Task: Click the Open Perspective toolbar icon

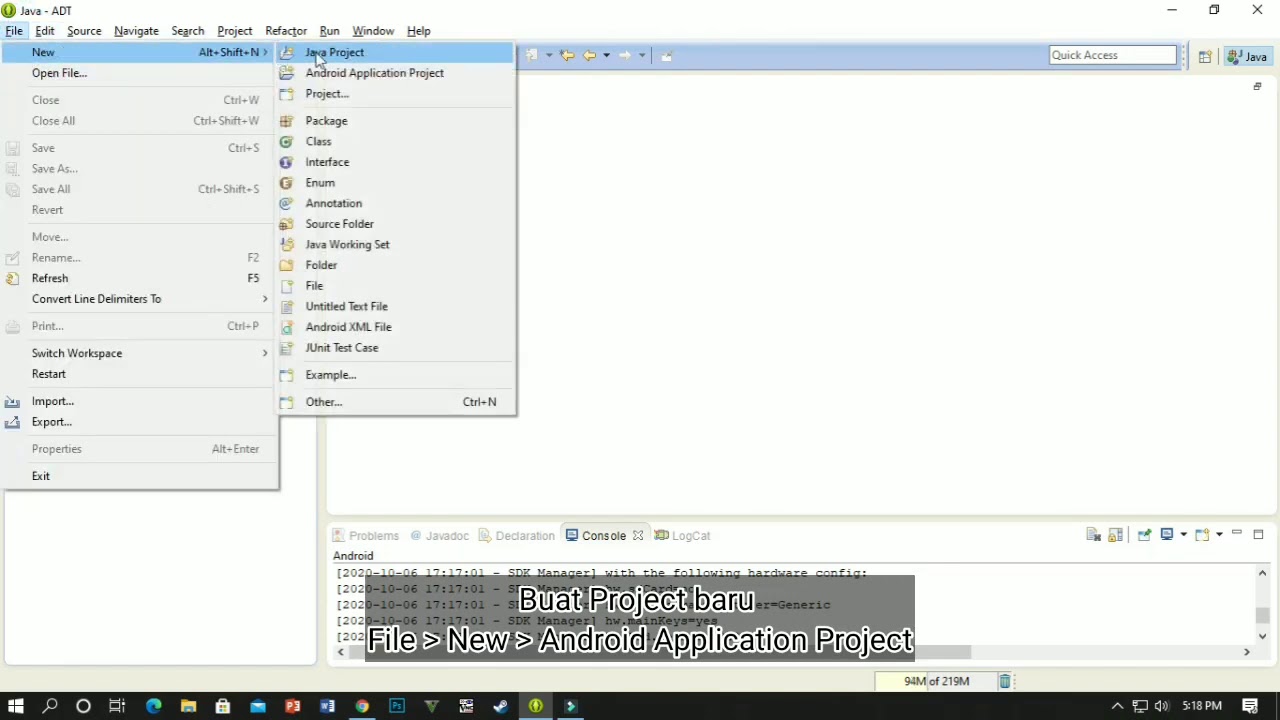Action: [1205, 57]
